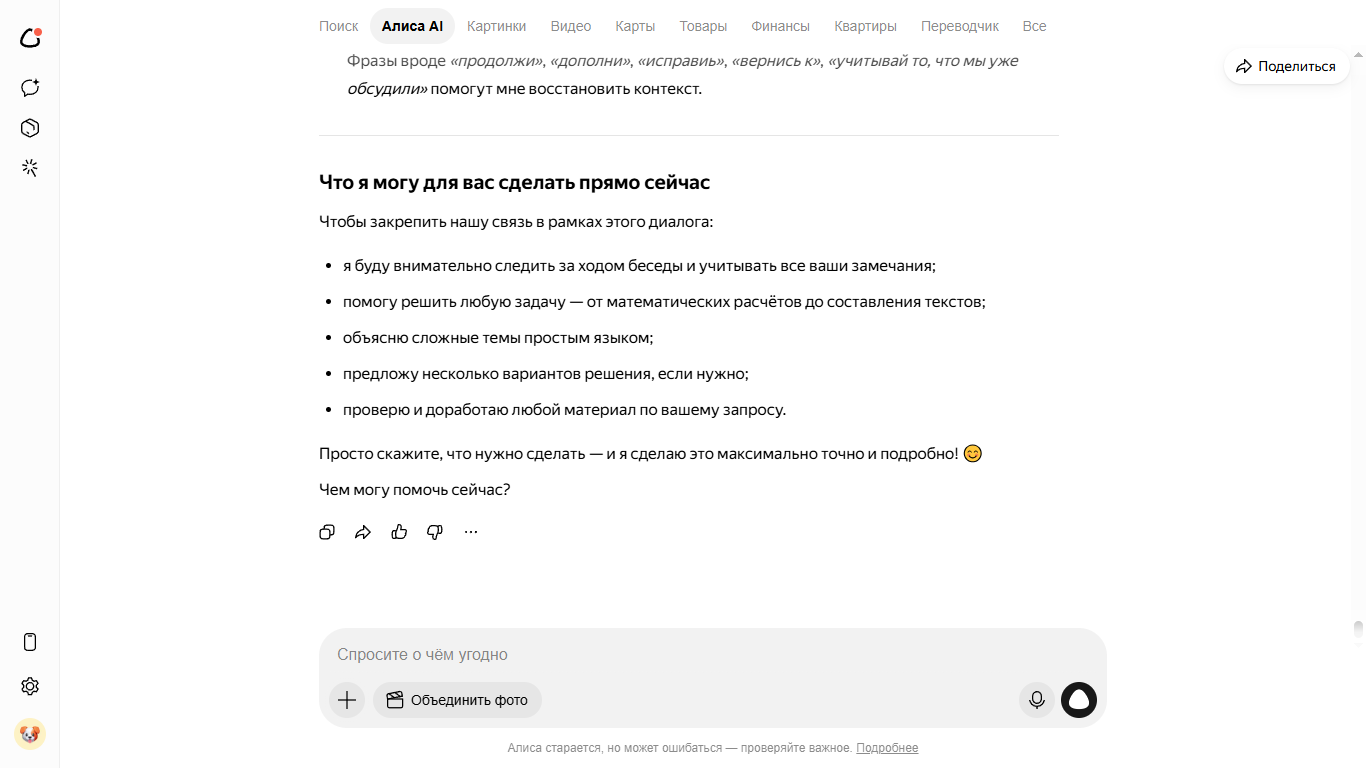The image size is (1366, 768).
Task: Copy the response with the copy icon
Action: [x=327, y=532]
